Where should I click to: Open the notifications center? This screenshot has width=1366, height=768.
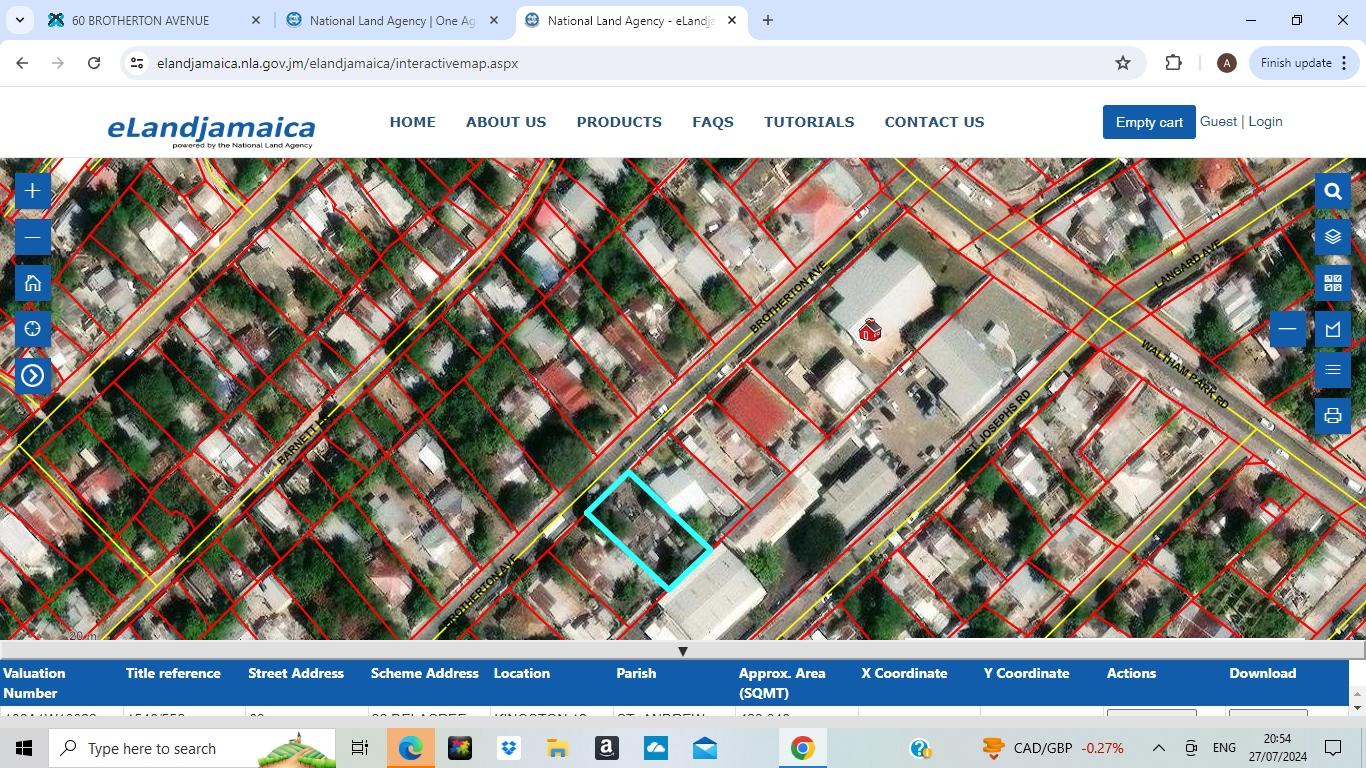(1333, 748)
